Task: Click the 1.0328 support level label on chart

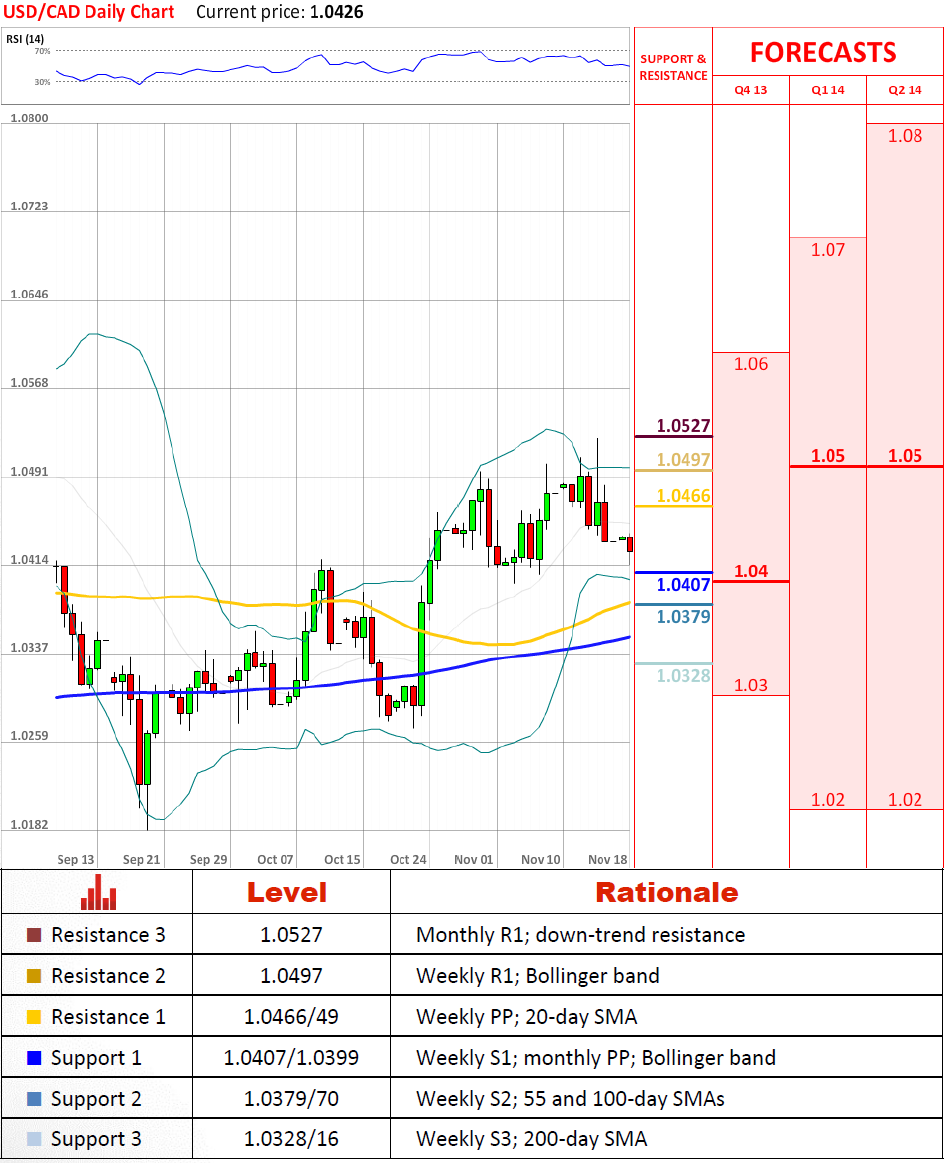Action: click(x=683, y=676)
